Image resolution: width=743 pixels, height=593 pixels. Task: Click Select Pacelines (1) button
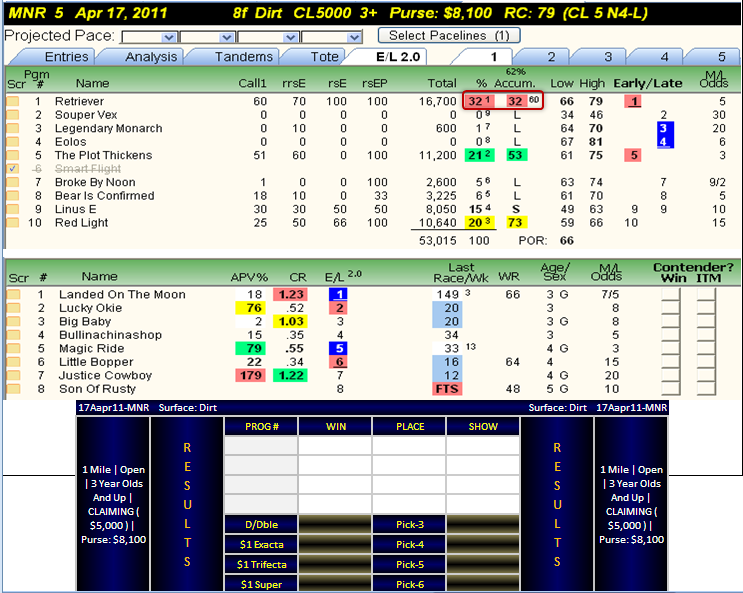(x=449, y=36)
